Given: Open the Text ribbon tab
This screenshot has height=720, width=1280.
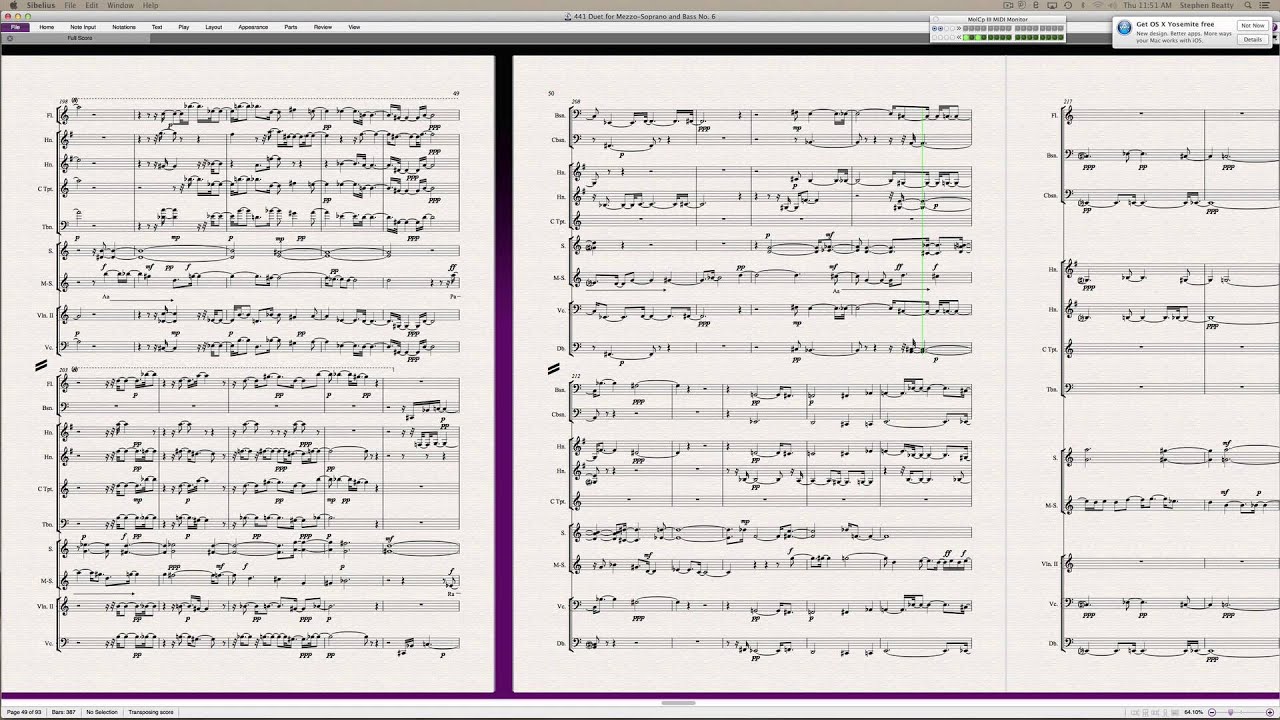Looking at the screenshot, I should [157, 27].
